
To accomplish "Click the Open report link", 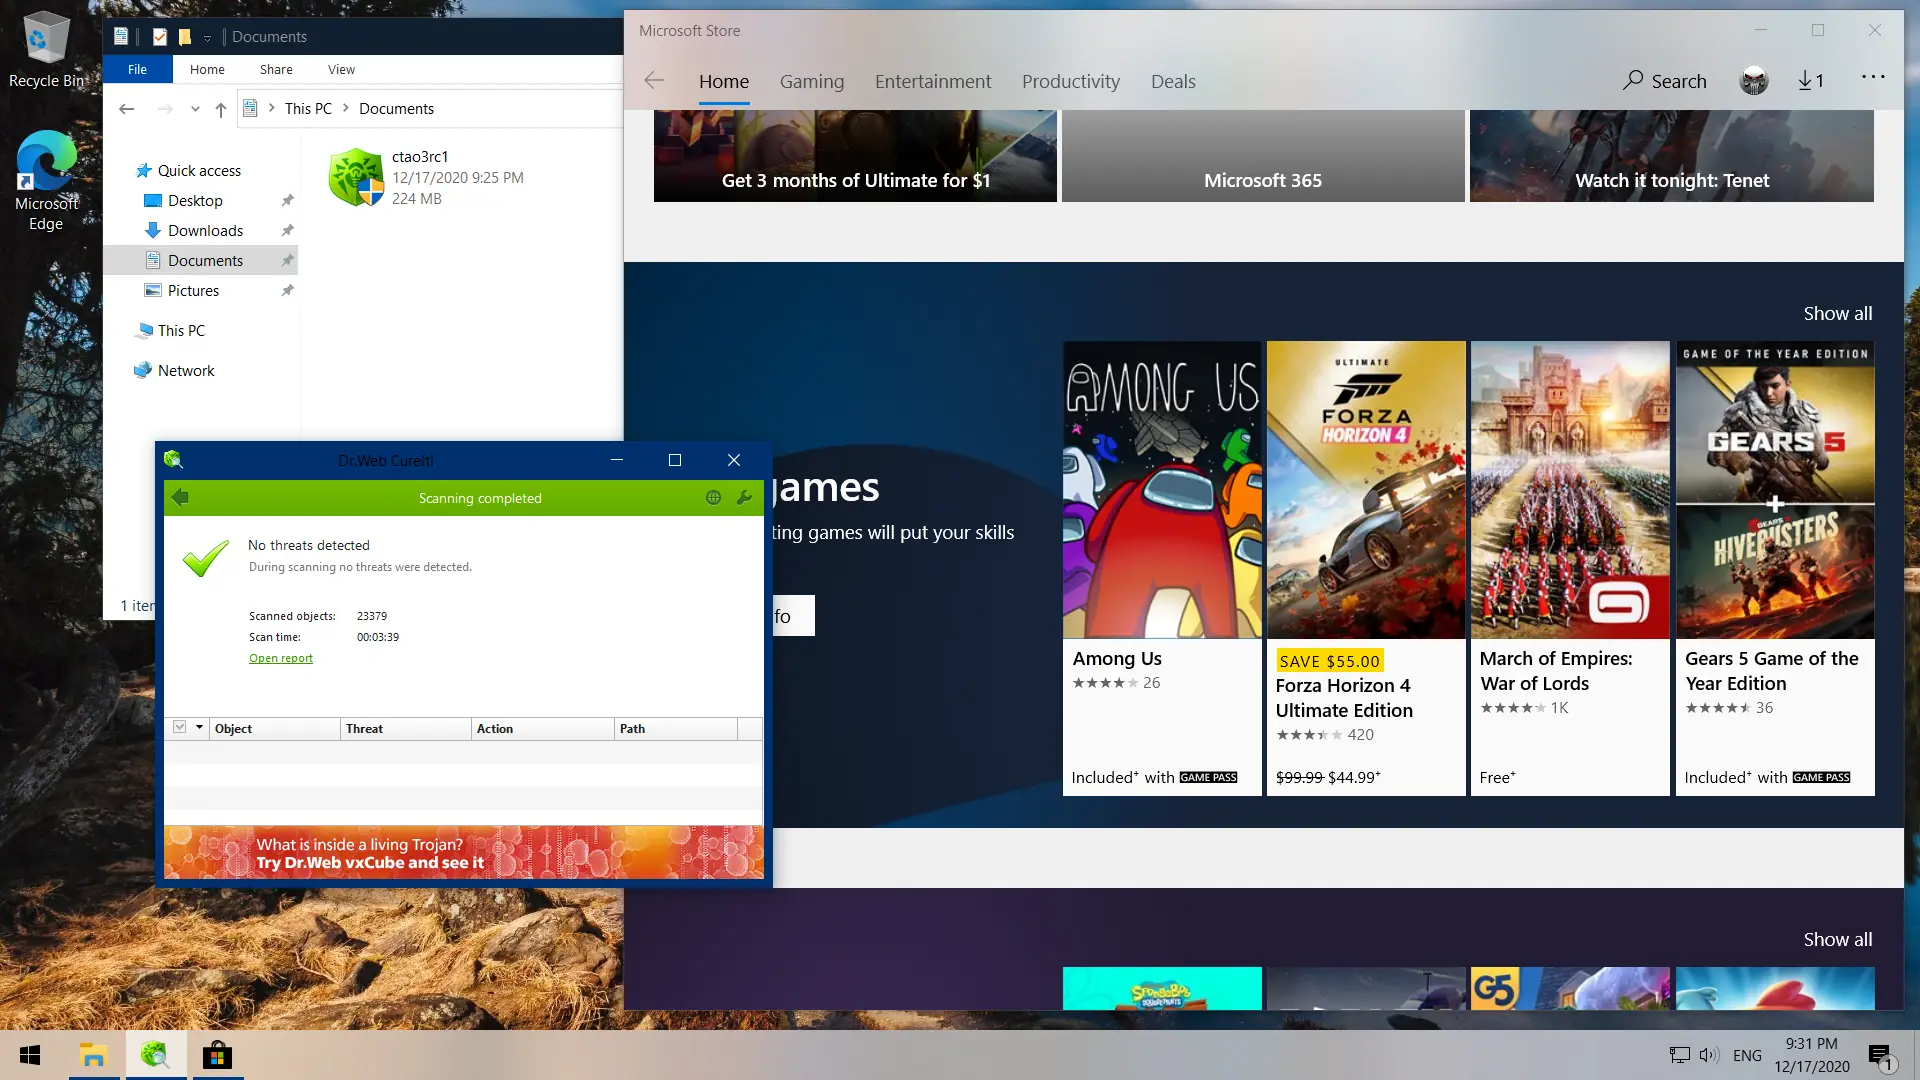I will point(280,658).
